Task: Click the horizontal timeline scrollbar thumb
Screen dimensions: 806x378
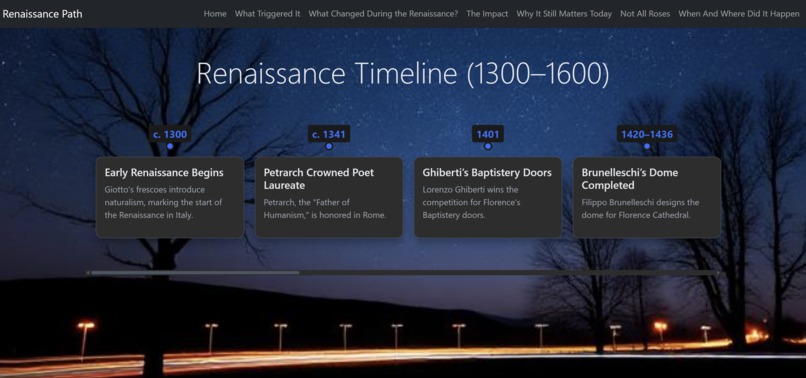Action: 195,273
